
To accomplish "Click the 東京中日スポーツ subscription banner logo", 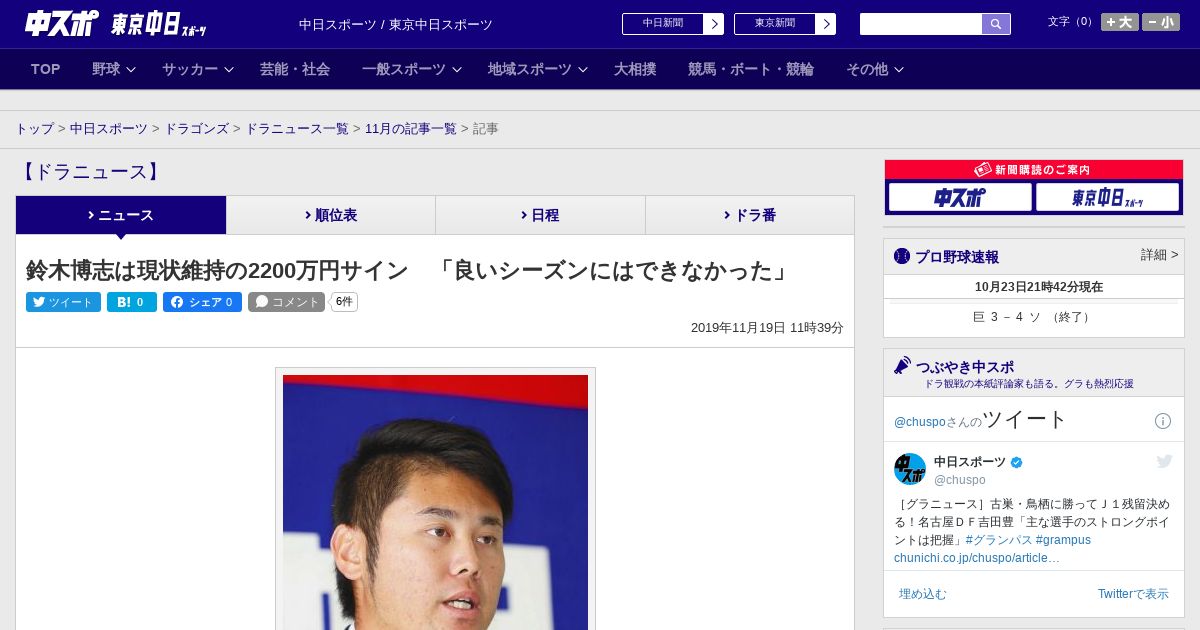I will tap(1107, 197).
